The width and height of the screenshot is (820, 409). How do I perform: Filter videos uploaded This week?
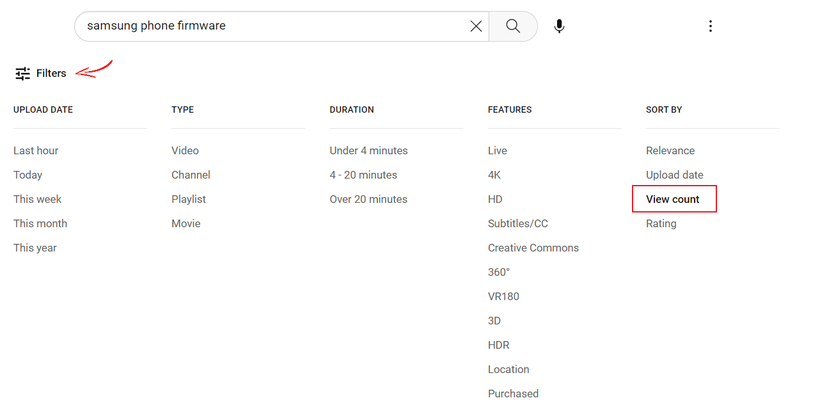point(37,199)
